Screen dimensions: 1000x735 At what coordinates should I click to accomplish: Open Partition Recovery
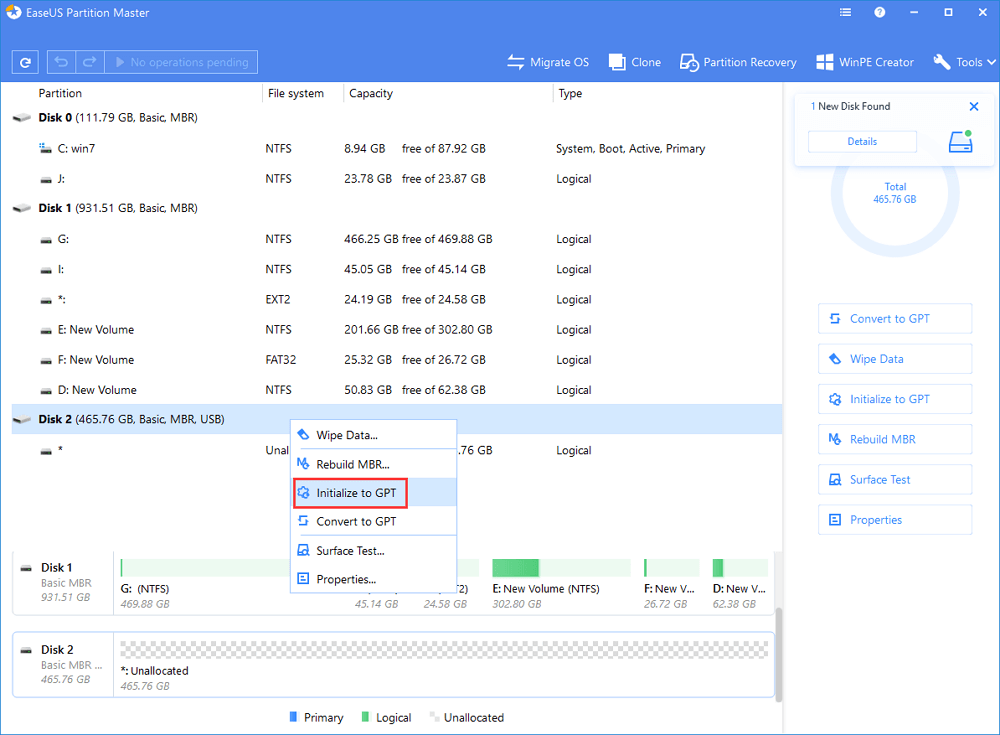[x=738, y=62]
